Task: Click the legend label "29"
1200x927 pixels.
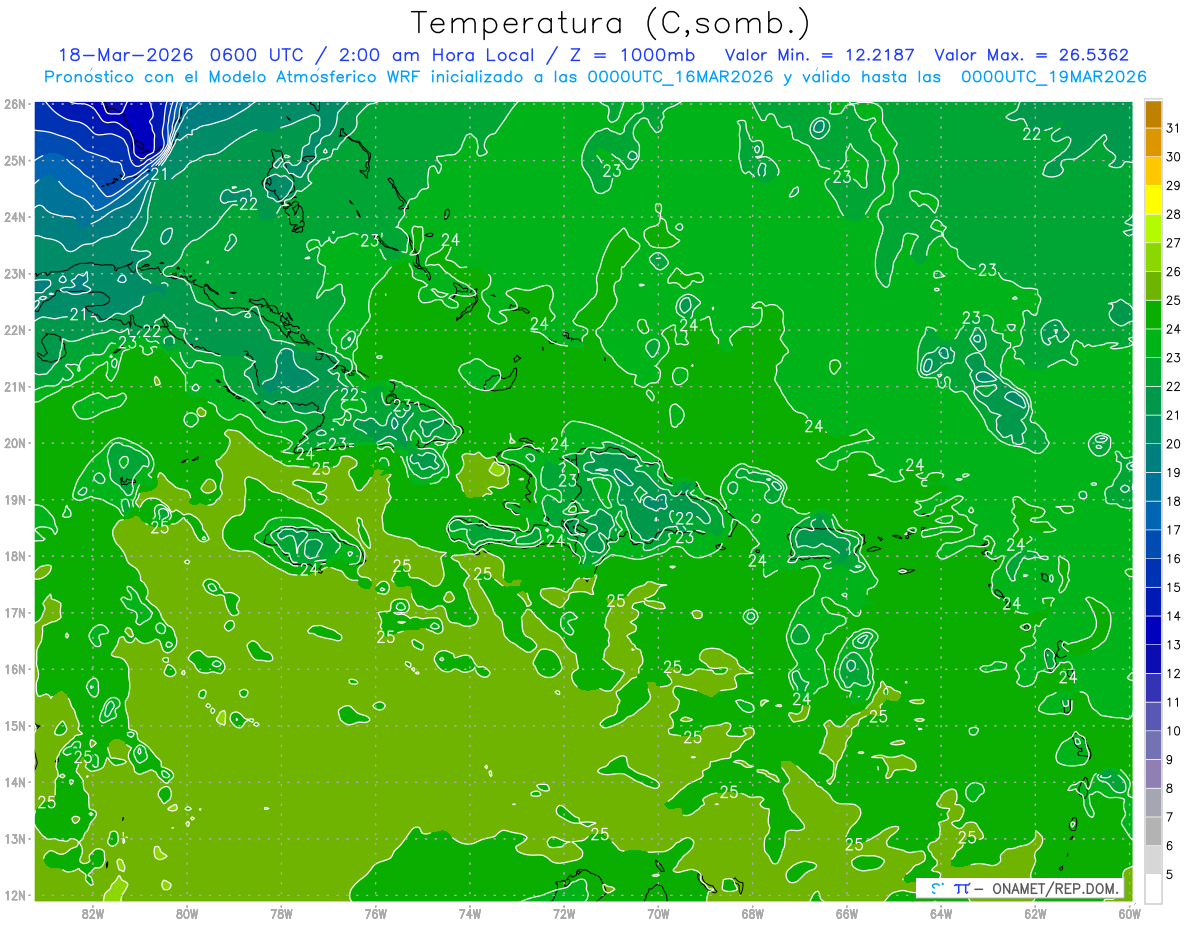Action: [x=1174, y=185]
